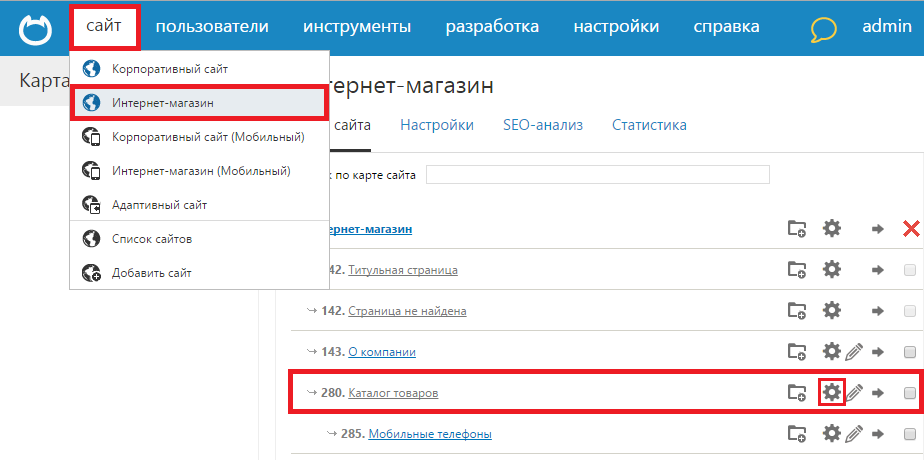
Task: Open the Каталог товаров page link
Action: pos(393,393)
